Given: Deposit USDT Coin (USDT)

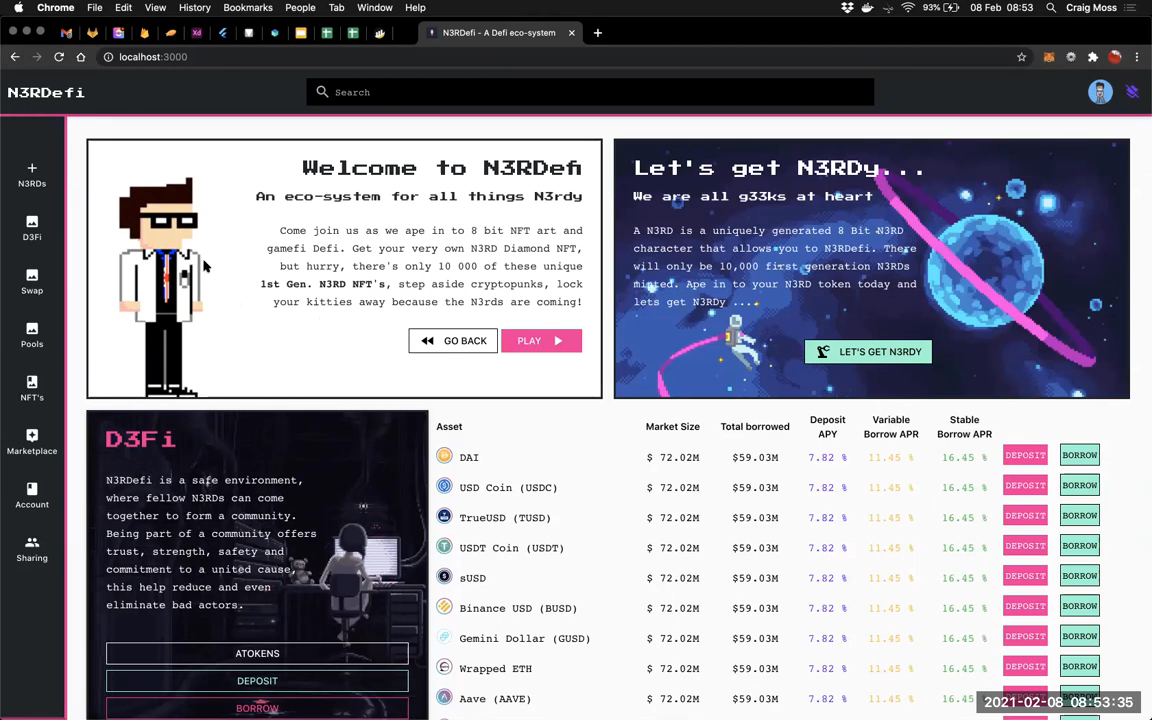Looking at the screenshot, I should (1026, 545).
